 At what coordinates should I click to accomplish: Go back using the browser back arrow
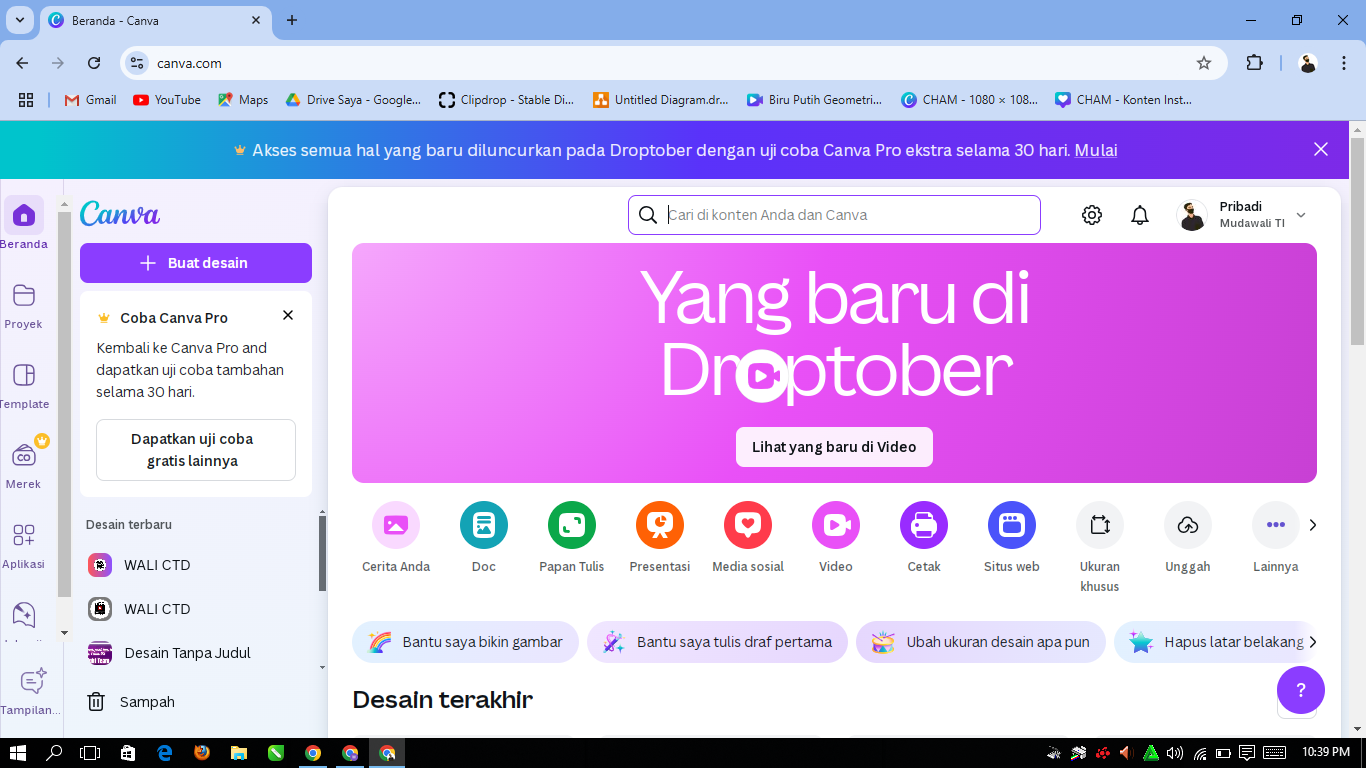tap(22, 63)
